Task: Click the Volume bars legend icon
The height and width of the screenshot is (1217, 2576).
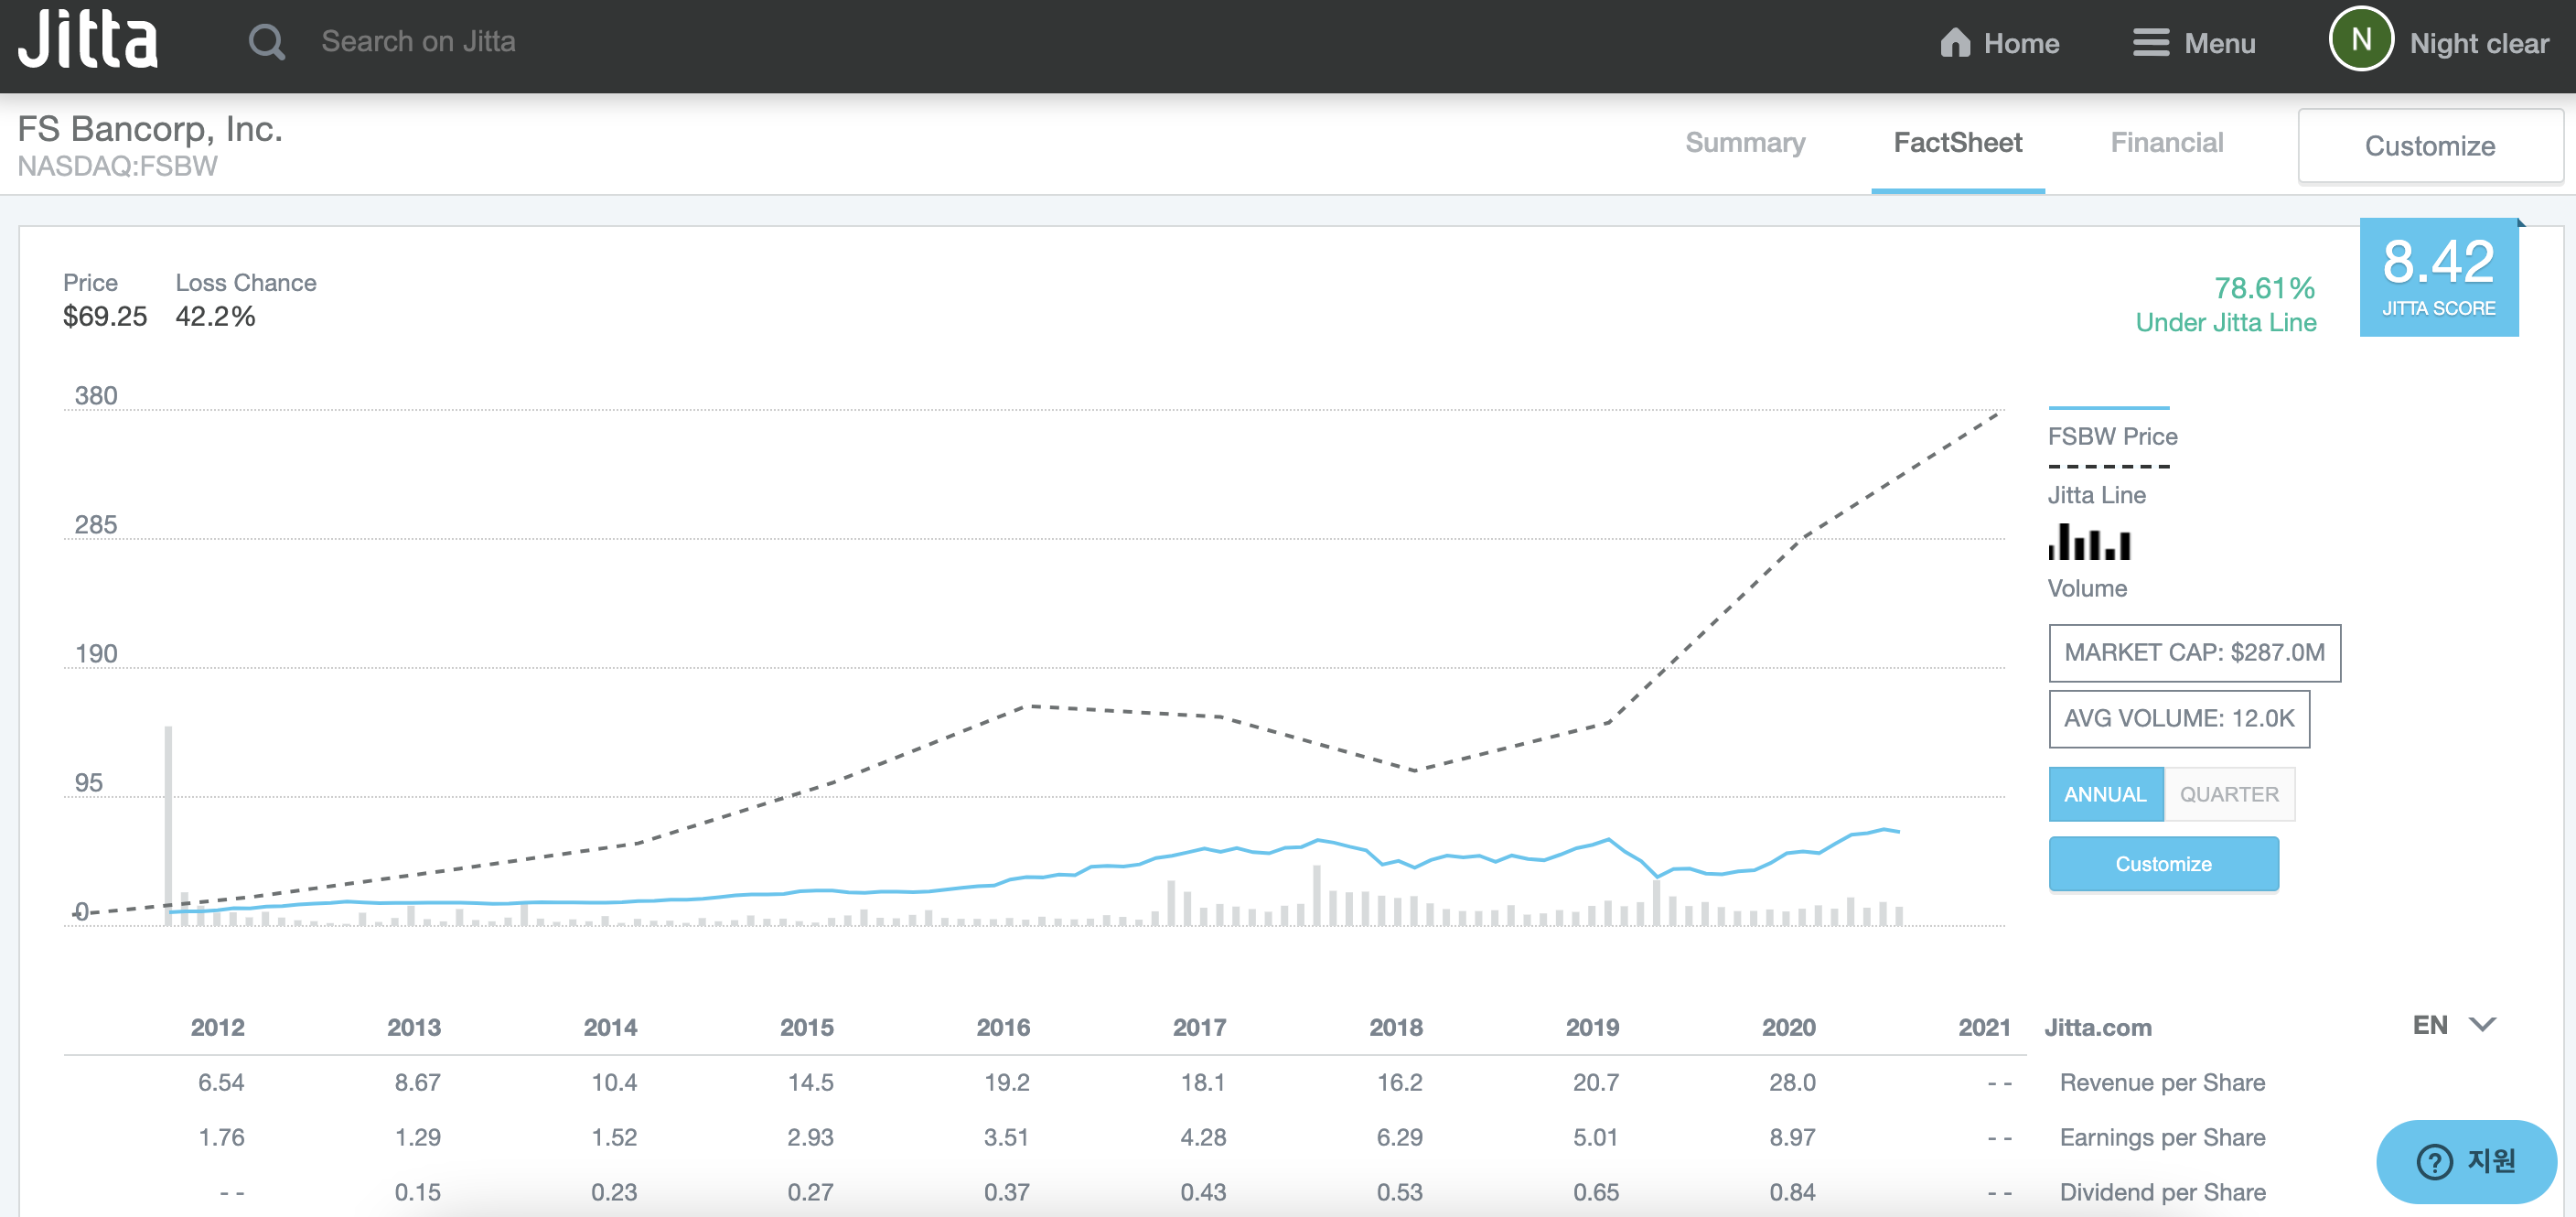Action: (x=2089, y=543)
